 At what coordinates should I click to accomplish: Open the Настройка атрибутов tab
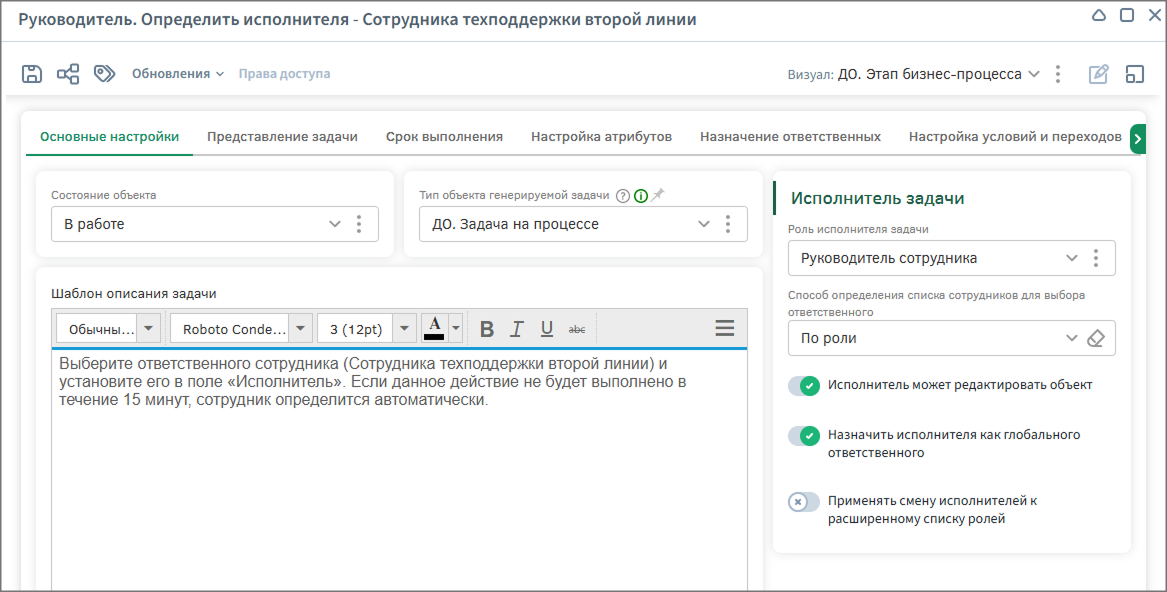coord(601,137)
